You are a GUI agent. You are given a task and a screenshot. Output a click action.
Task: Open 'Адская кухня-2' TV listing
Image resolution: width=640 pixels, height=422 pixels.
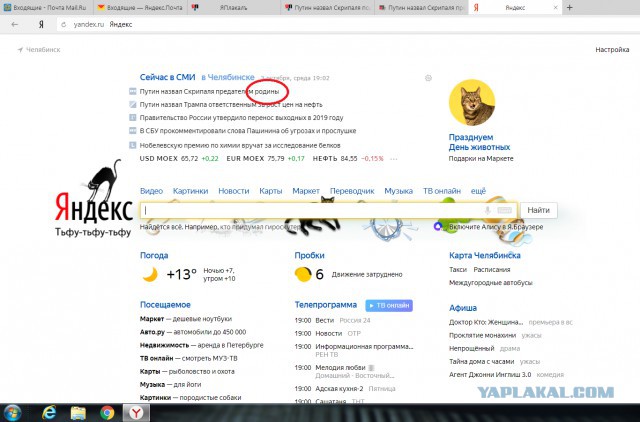point(339,389)
